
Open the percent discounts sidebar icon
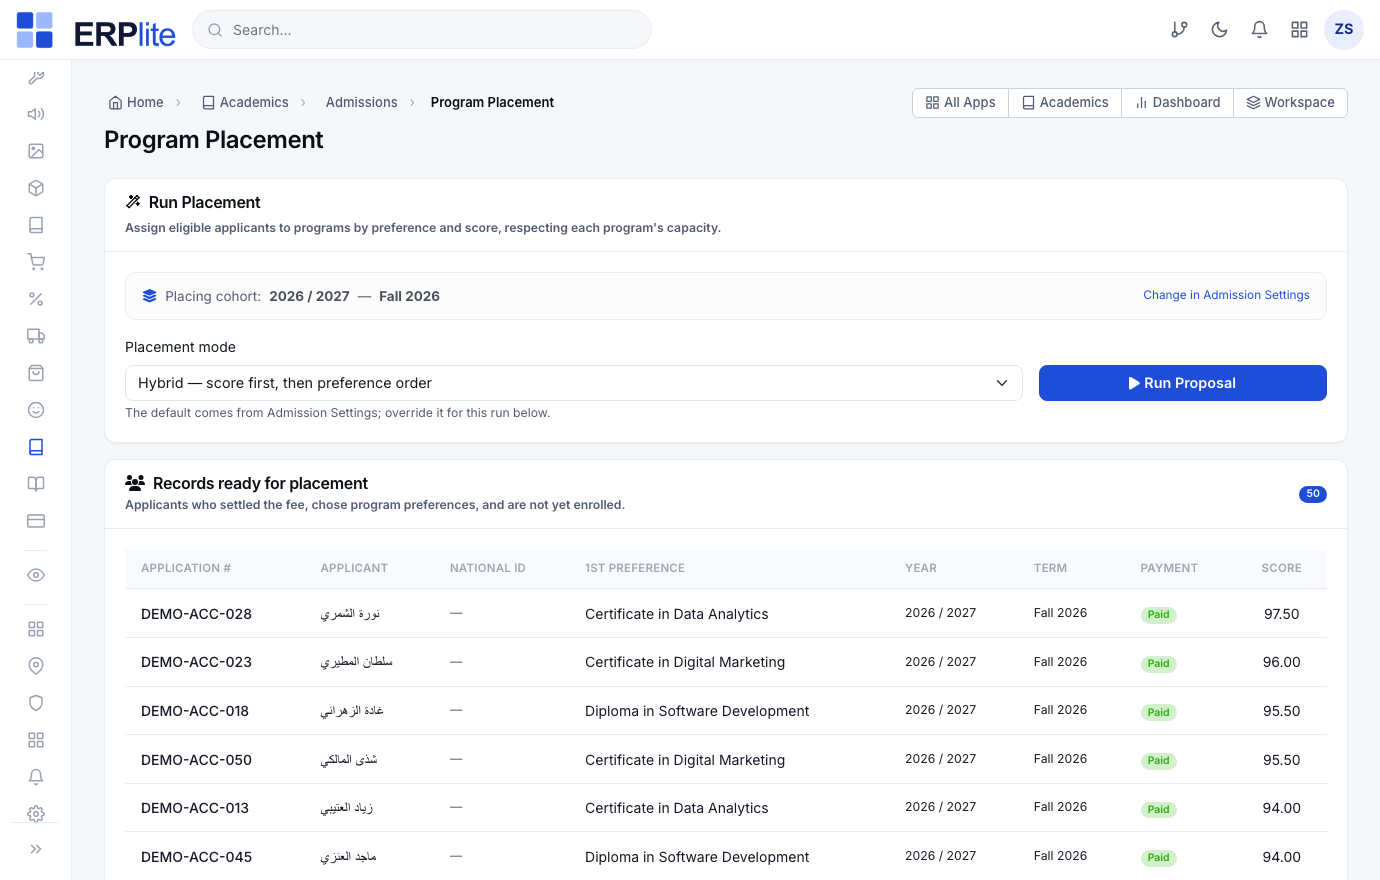[36, 299]
